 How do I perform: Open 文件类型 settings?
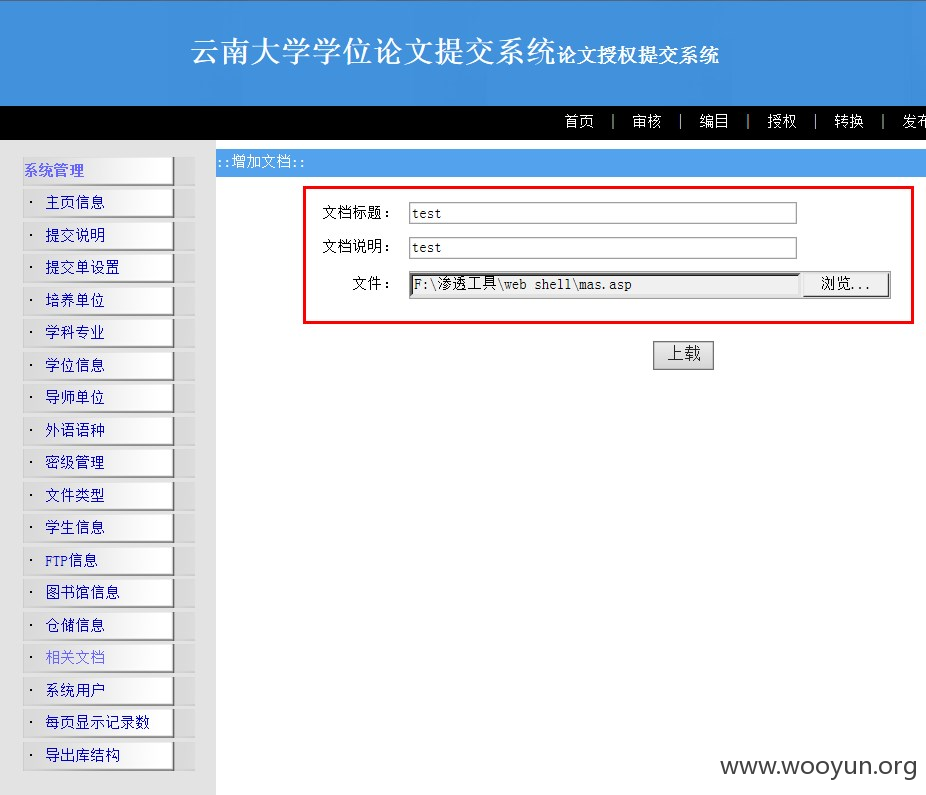click(x=75, y=495)
